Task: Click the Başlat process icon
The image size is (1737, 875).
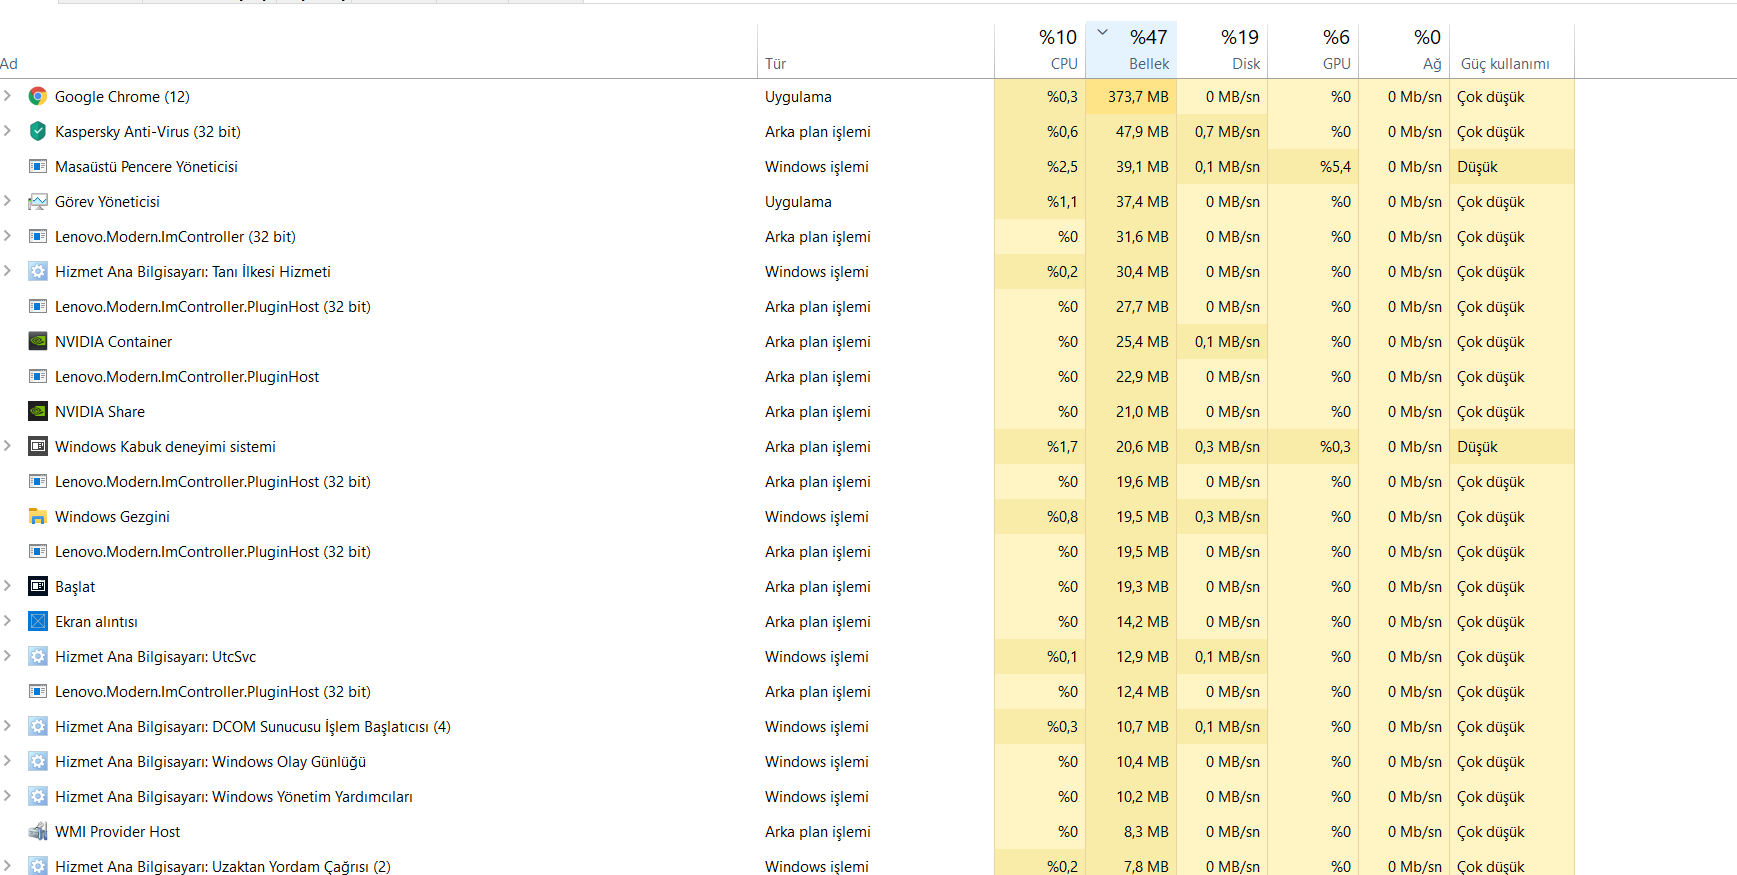Action: (x=38, y=587)
